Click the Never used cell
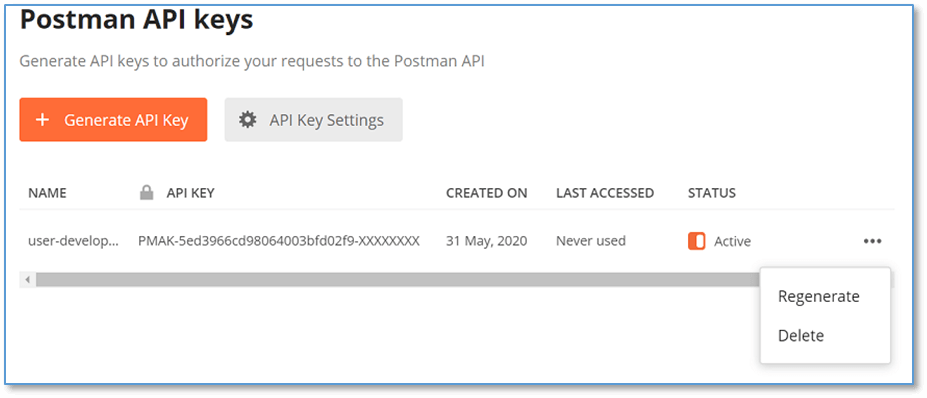 591,241
